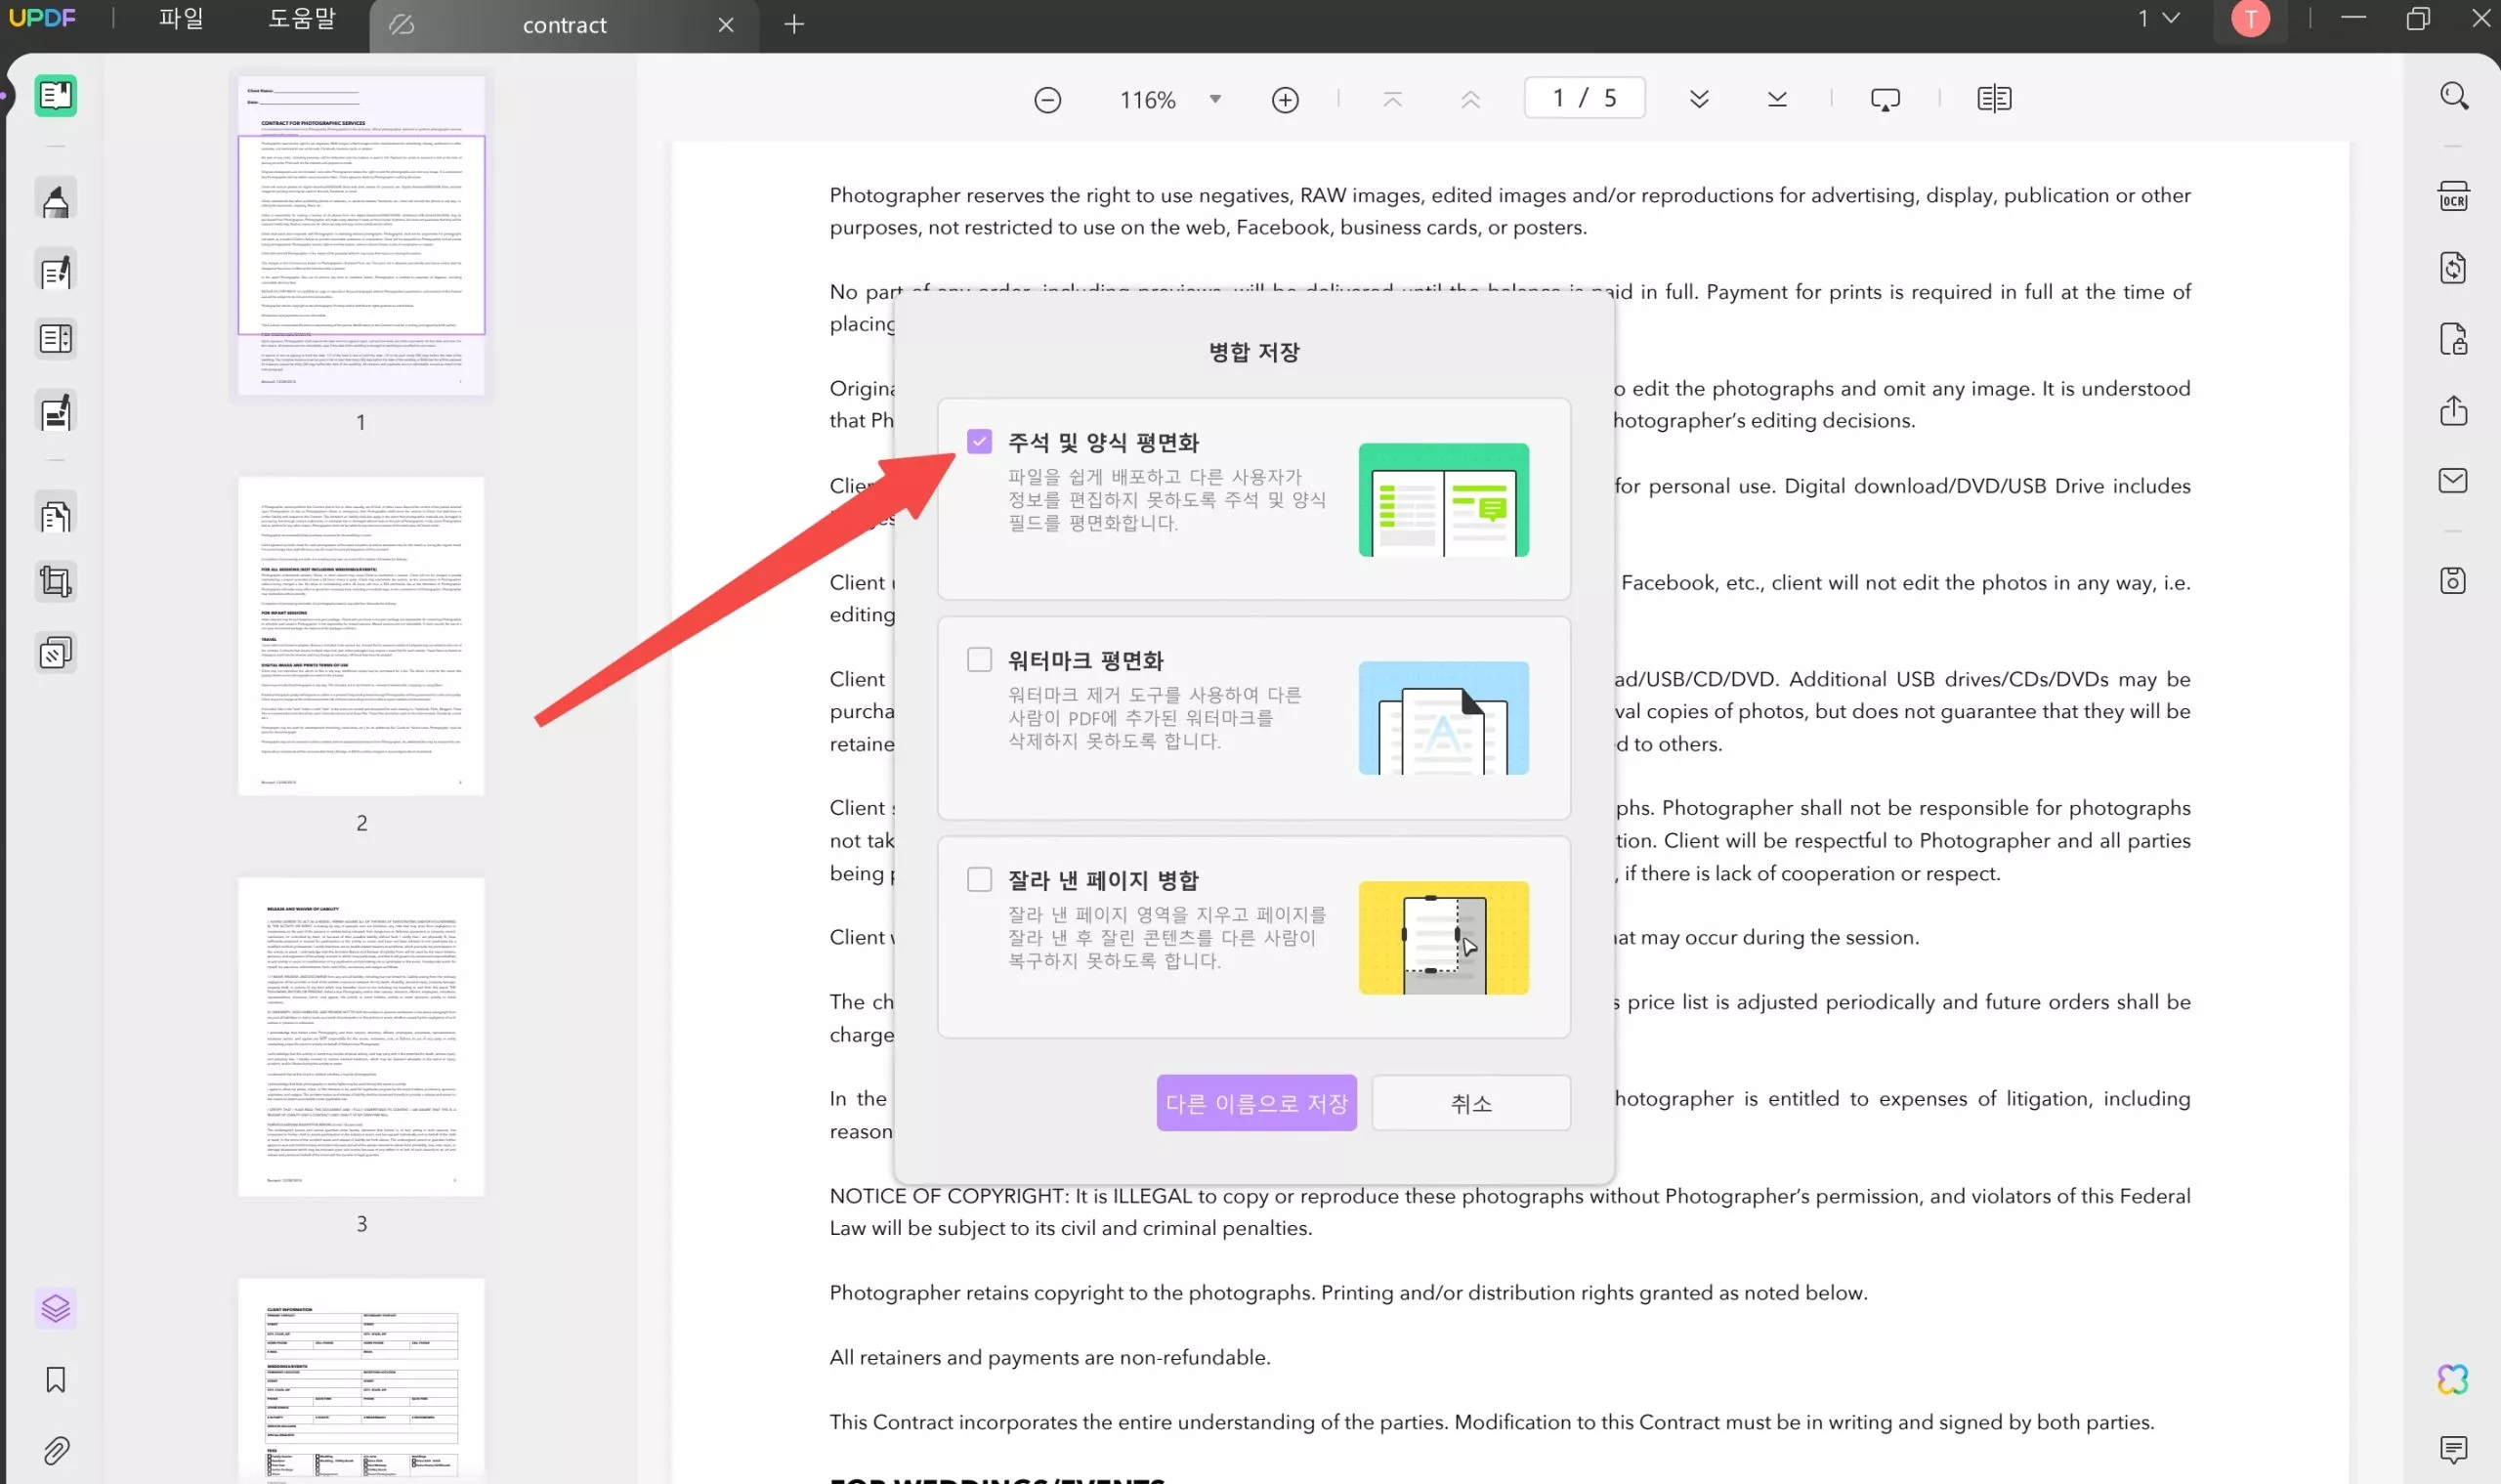The image size is (2501, 1484).
Task: Zoom out with the minus icon
Action: click(1047, 100)
